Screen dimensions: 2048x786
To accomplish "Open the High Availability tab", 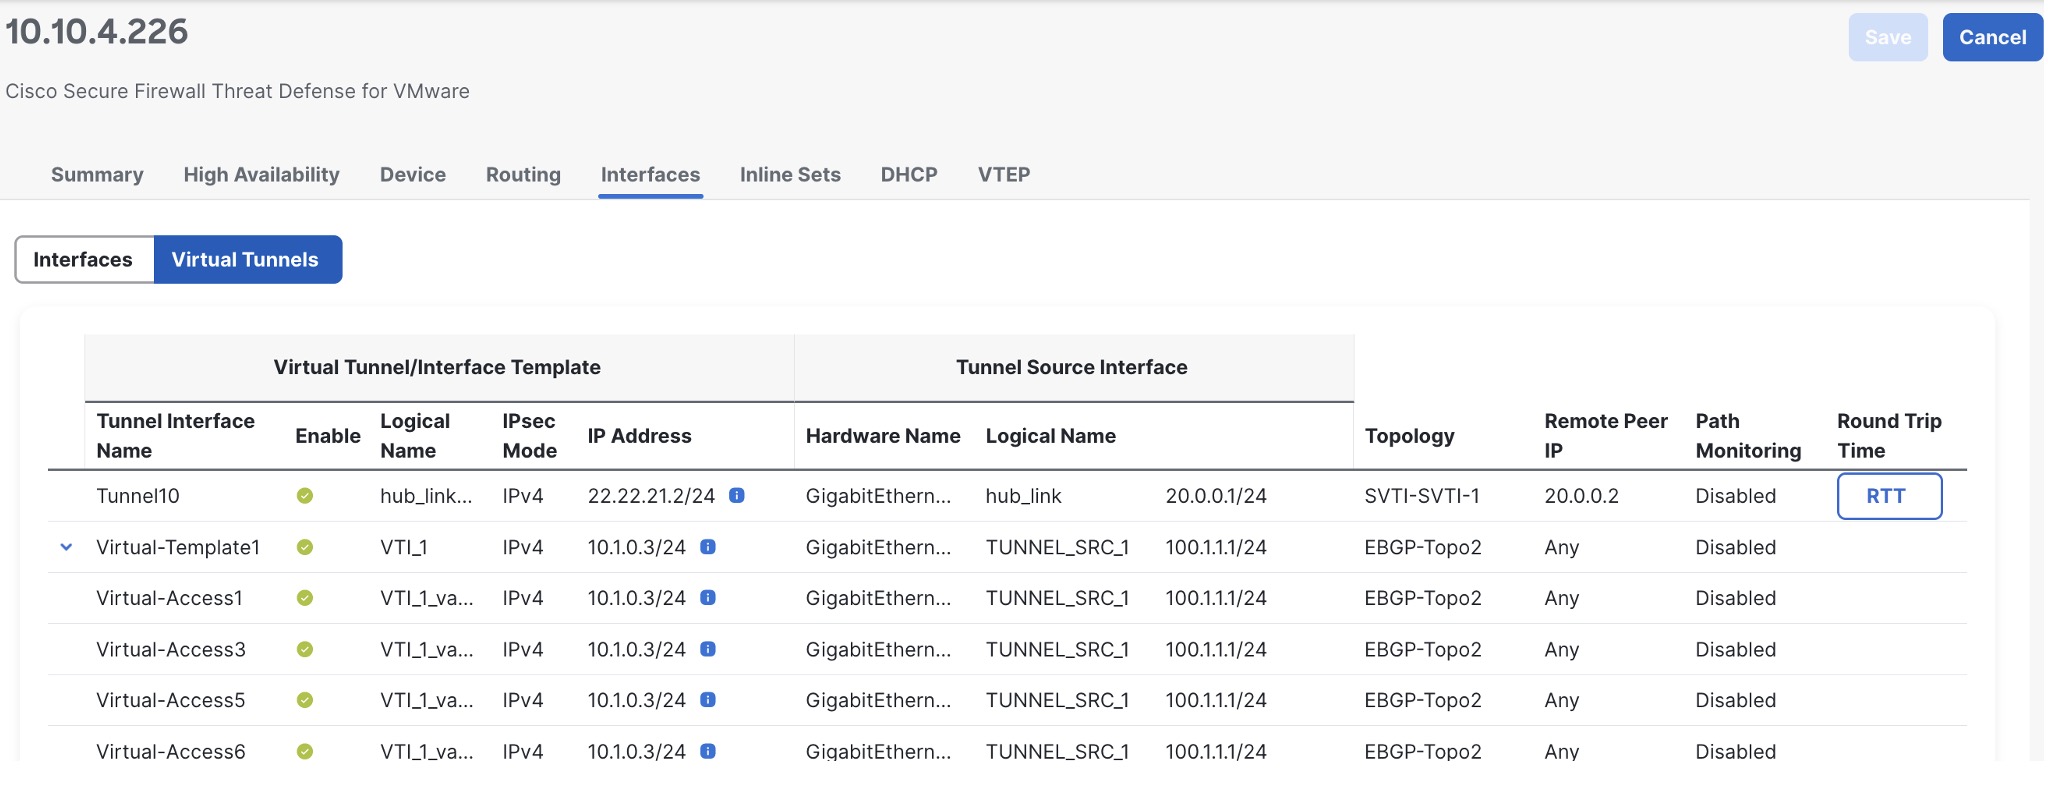I will [x=261, y=175].
